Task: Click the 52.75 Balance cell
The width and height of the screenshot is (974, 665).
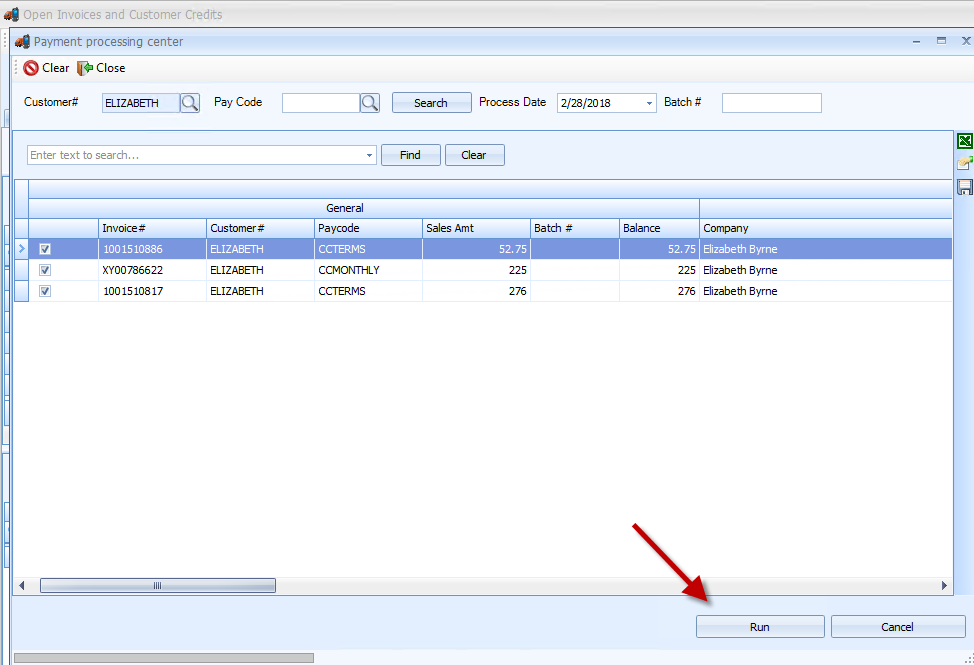Action: point(660,249)
